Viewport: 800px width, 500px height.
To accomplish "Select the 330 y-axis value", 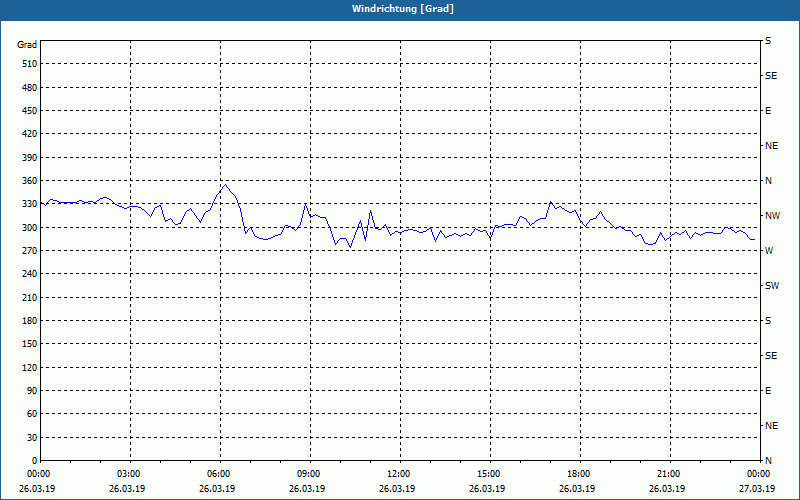I will (30, 204).
